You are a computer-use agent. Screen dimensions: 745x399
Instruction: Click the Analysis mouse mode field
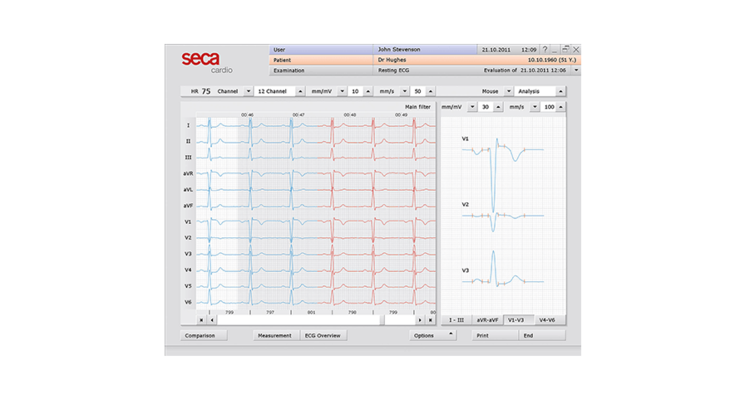click(535, 91)
